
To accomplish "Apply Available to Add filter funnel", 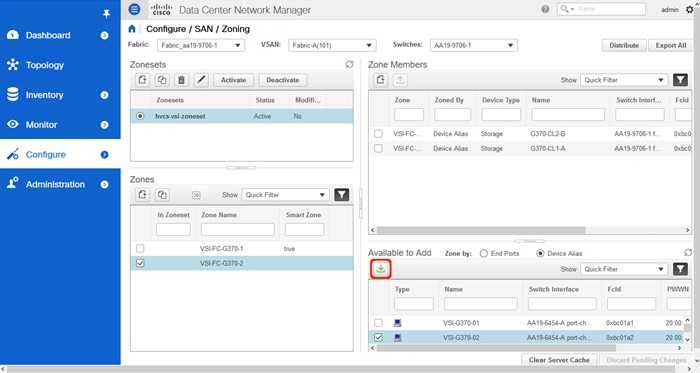I will (x=680, y=269).
